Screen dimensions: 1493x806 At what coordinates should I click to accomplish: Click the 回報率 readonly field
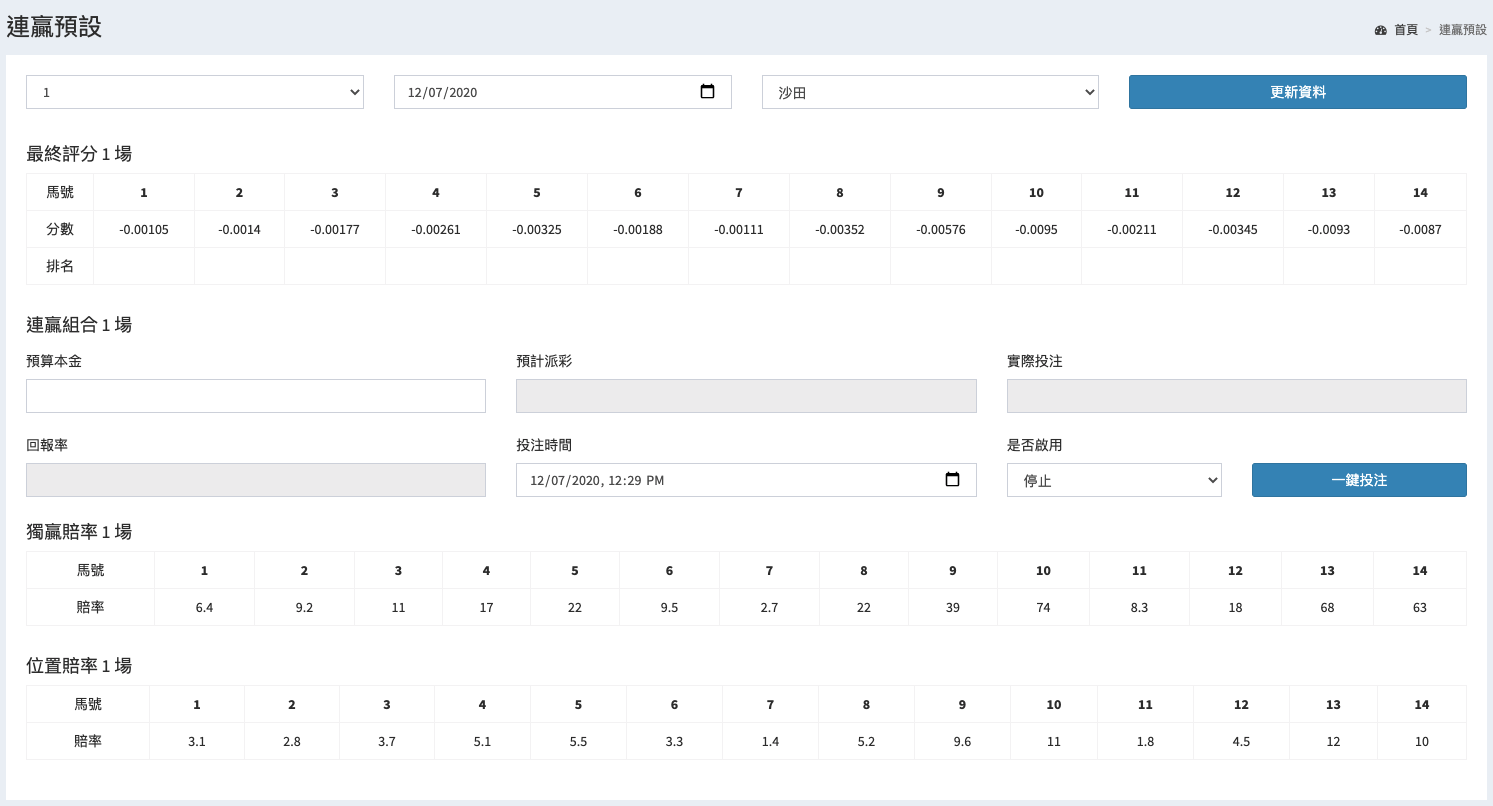(x=256, y=480)
